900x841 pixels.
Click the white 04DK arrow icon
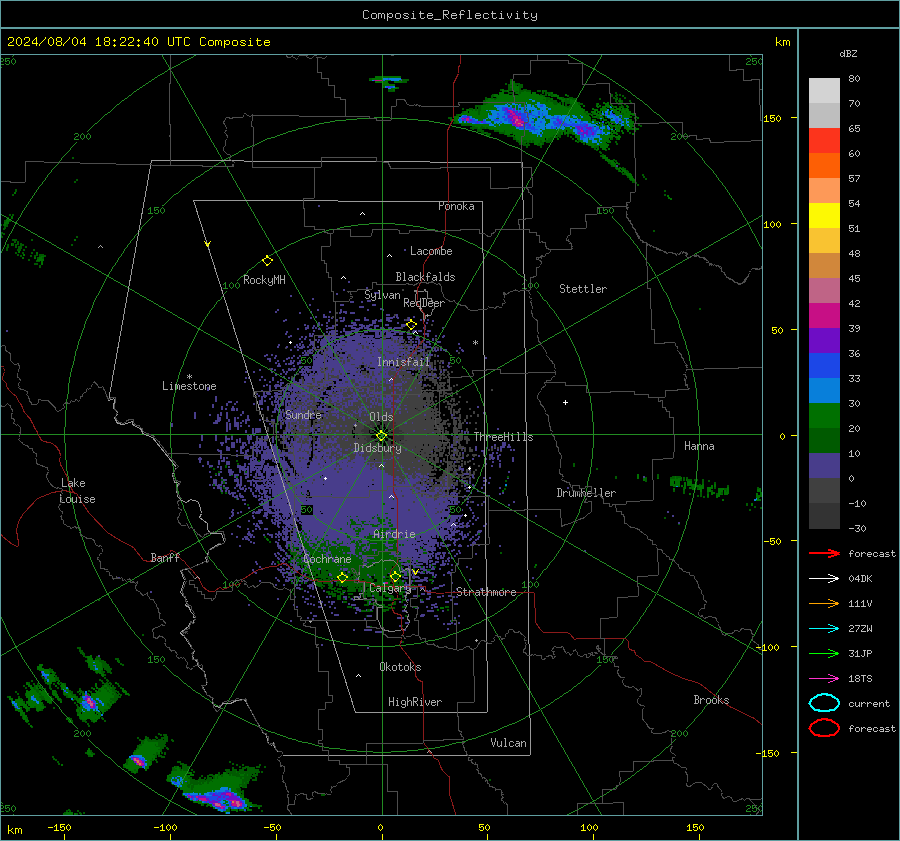pos(824,579)
